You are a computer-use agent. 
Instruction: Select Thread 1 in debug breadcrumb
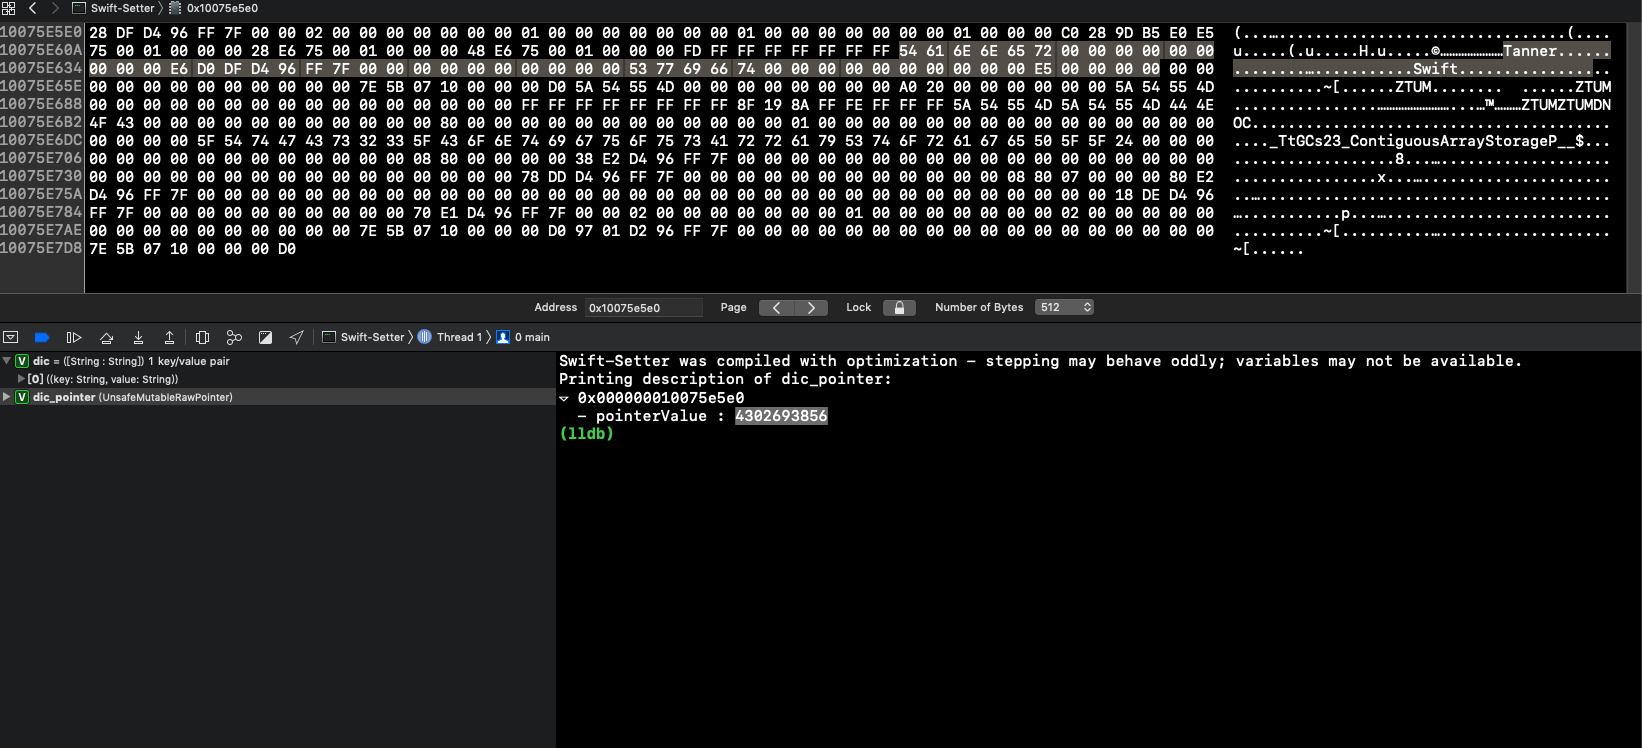[458, 337]
